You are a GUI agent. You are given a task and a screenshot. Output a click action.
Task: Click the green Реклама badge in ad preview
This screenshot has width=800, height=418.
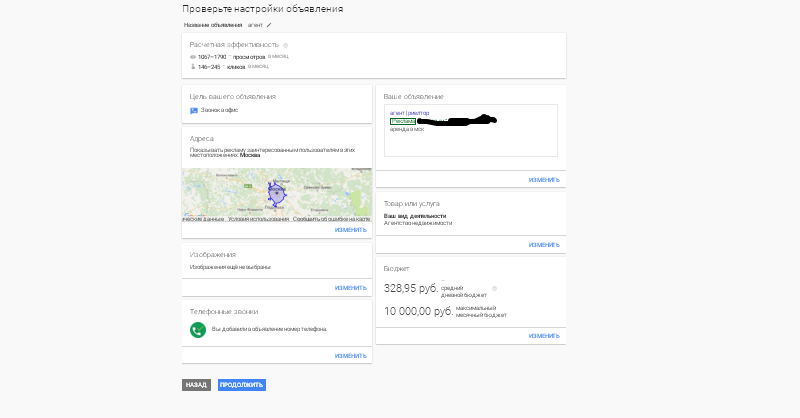(x=403, y=121)
